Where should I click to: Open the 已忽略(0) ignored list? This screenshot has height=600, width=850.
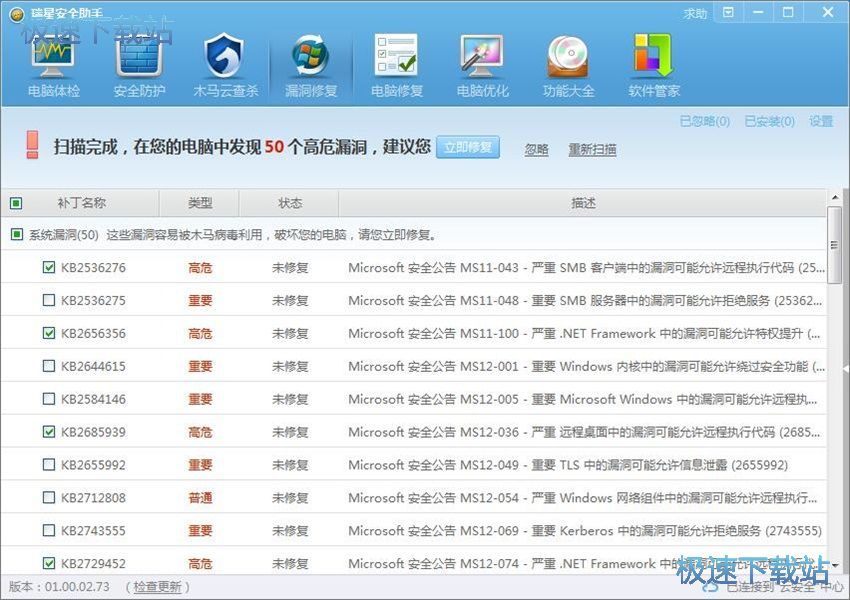[x=705, y=121]
